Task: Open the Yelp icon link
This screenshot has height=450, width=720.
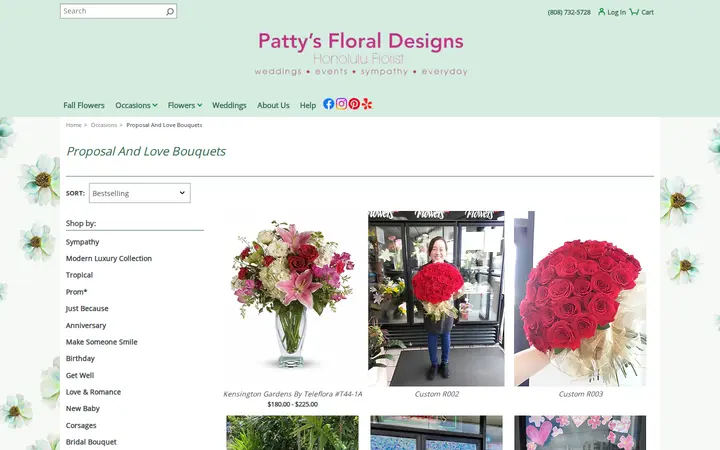Action: 367,104
